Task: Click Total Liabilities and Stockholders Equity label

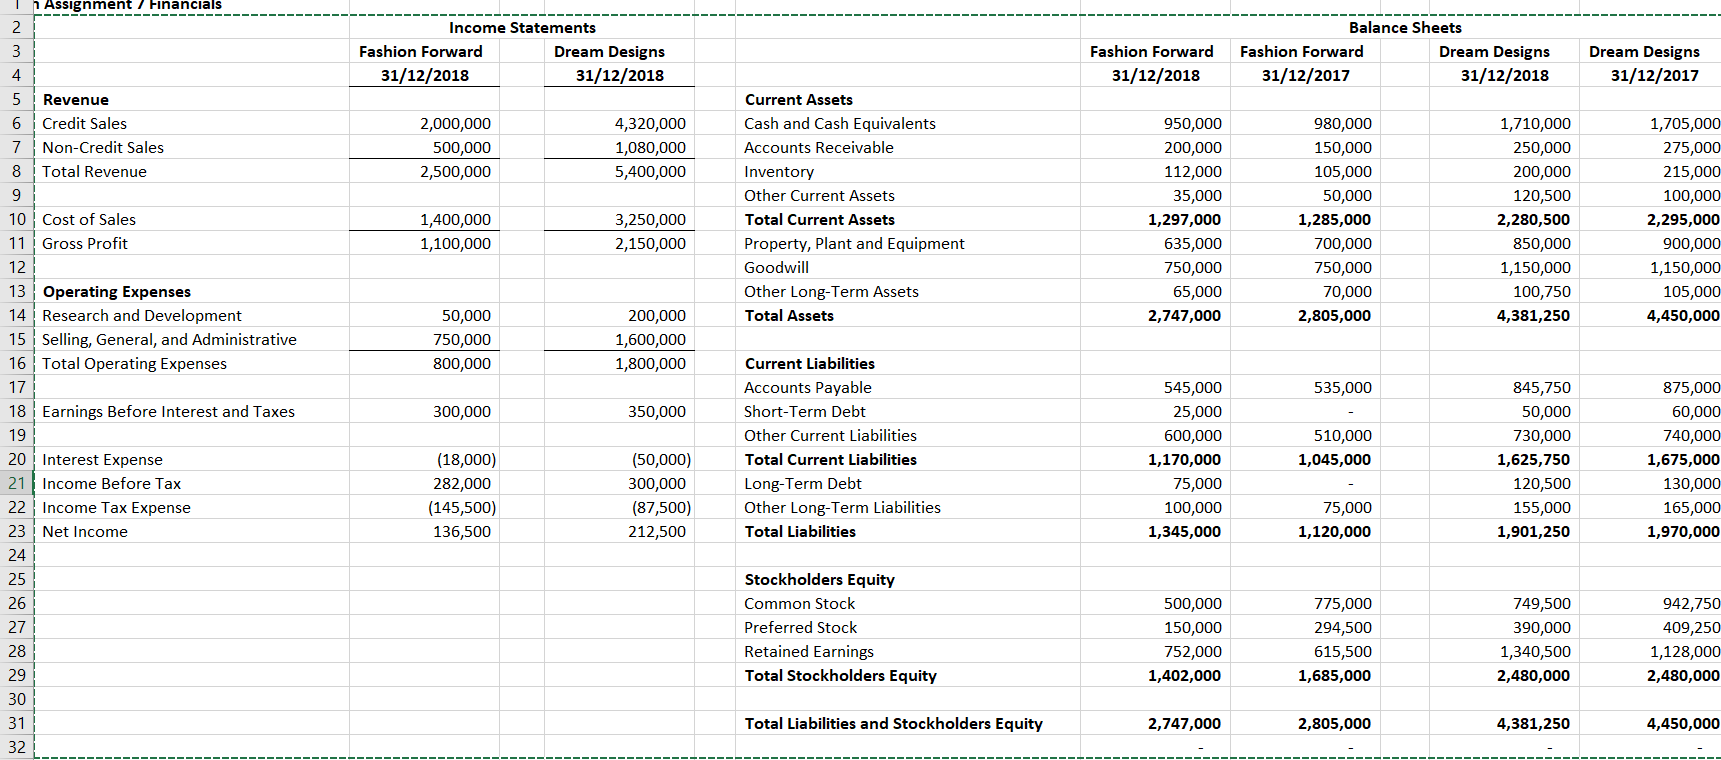Action: (x=894, y=723)
